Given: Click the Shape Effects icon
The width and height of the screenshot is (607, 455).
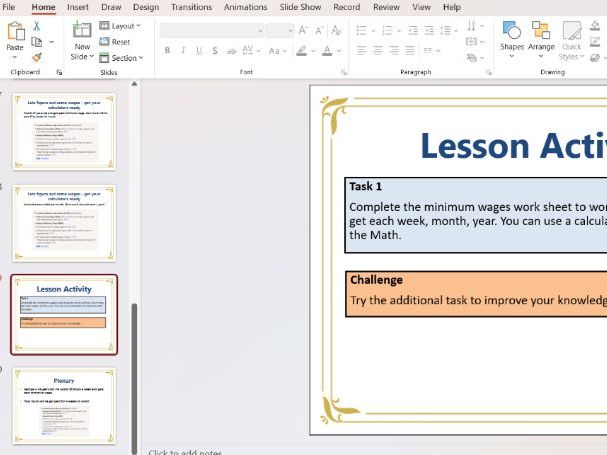Looking at the screenshot, I should click(595, 58).
